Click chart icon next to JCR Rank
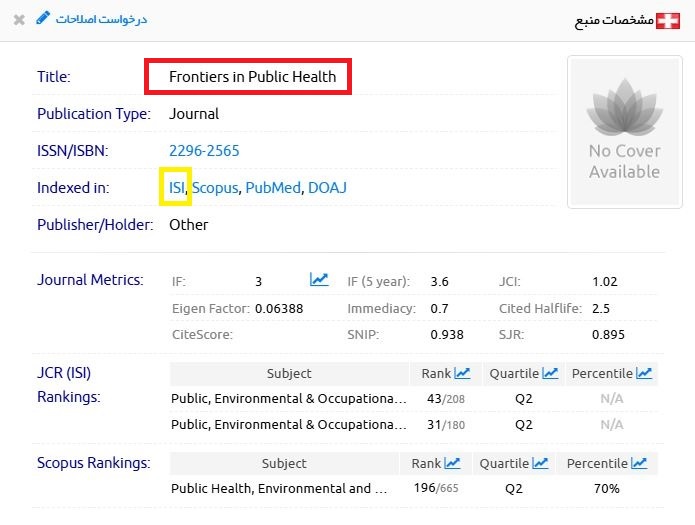Image resolution: width=695 pixels, height=525 pixels. tap(462, 374)
